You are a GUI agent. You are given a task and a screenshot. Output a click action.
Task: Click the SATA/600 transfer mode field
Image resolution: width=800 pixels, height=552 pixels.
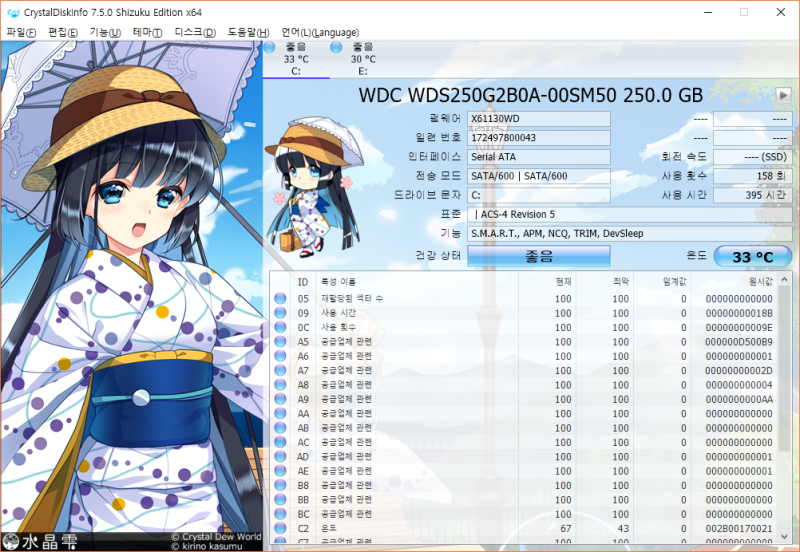[x=539, y=176]
